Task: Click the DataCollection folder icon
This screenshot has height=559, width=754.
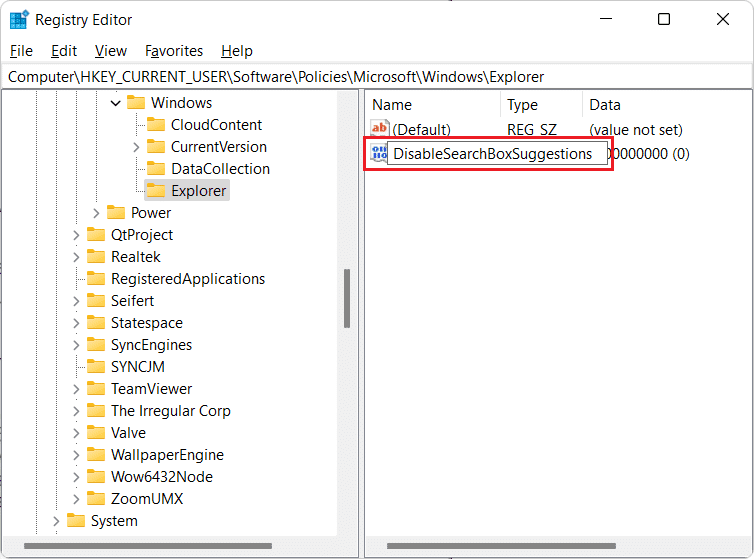Action: pyautogui.click(x=156, y=169)
